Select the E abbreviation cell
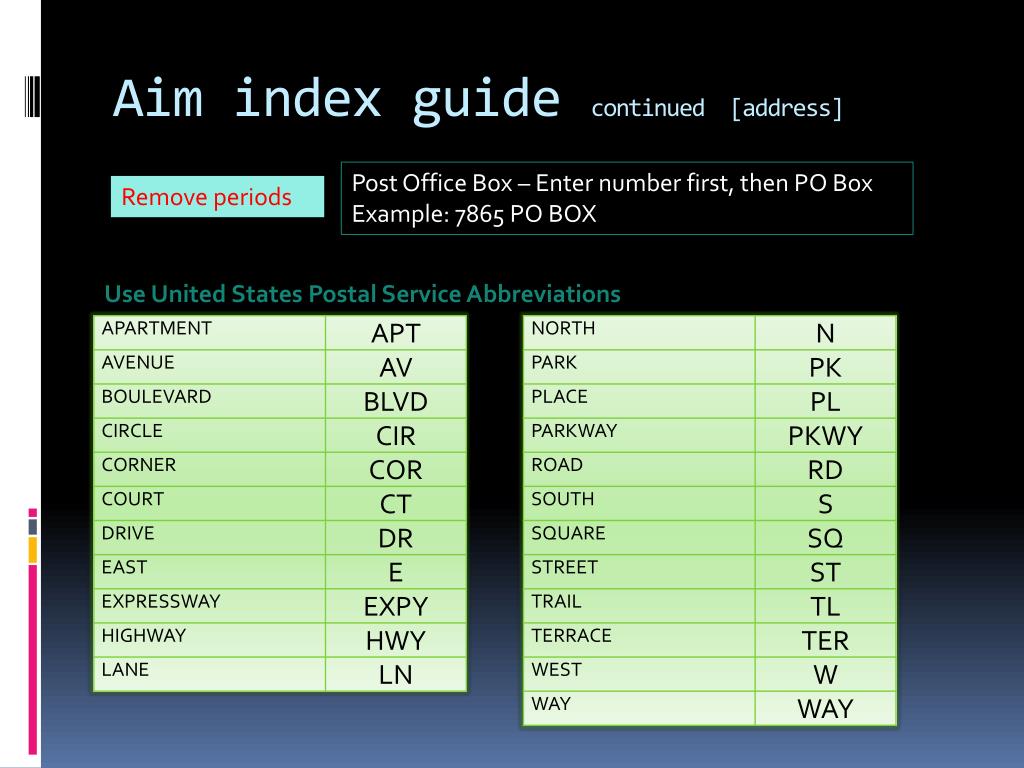 click(x=396, y=572)
